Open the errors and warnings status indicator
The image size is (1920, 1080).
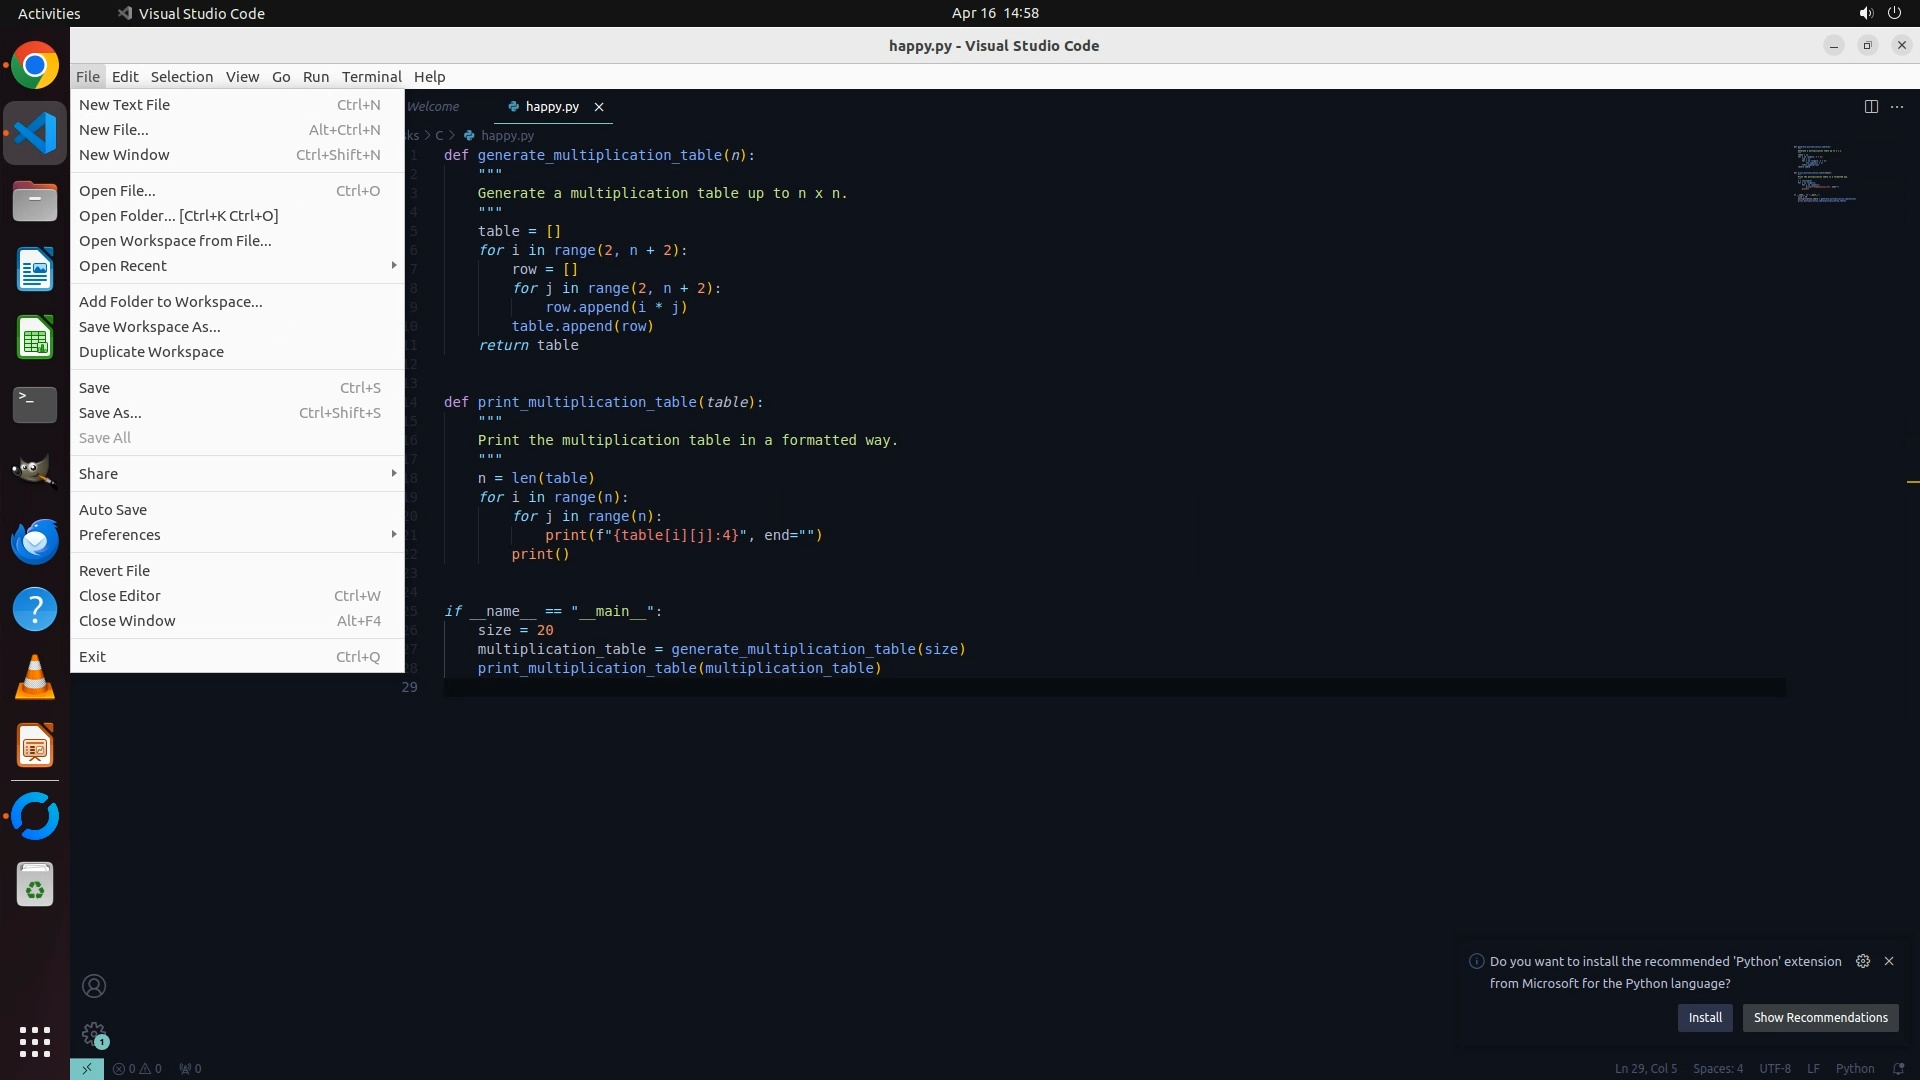click(x=137, y=1068)
